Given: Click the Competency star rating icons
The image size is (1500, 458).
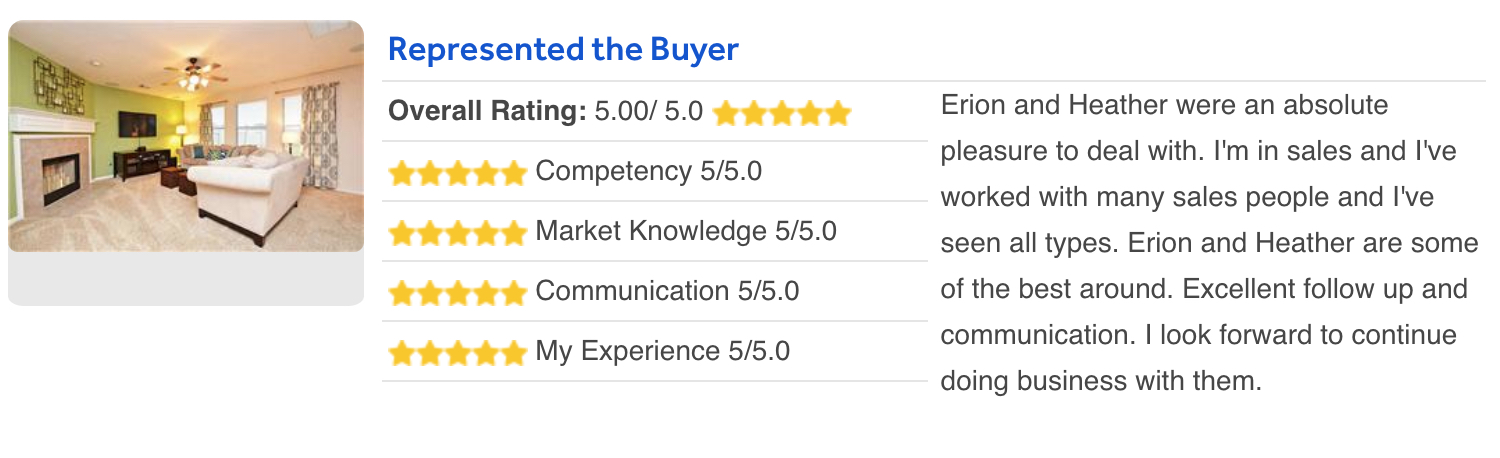Looking at the screenshot, I should tap(457, 173).
